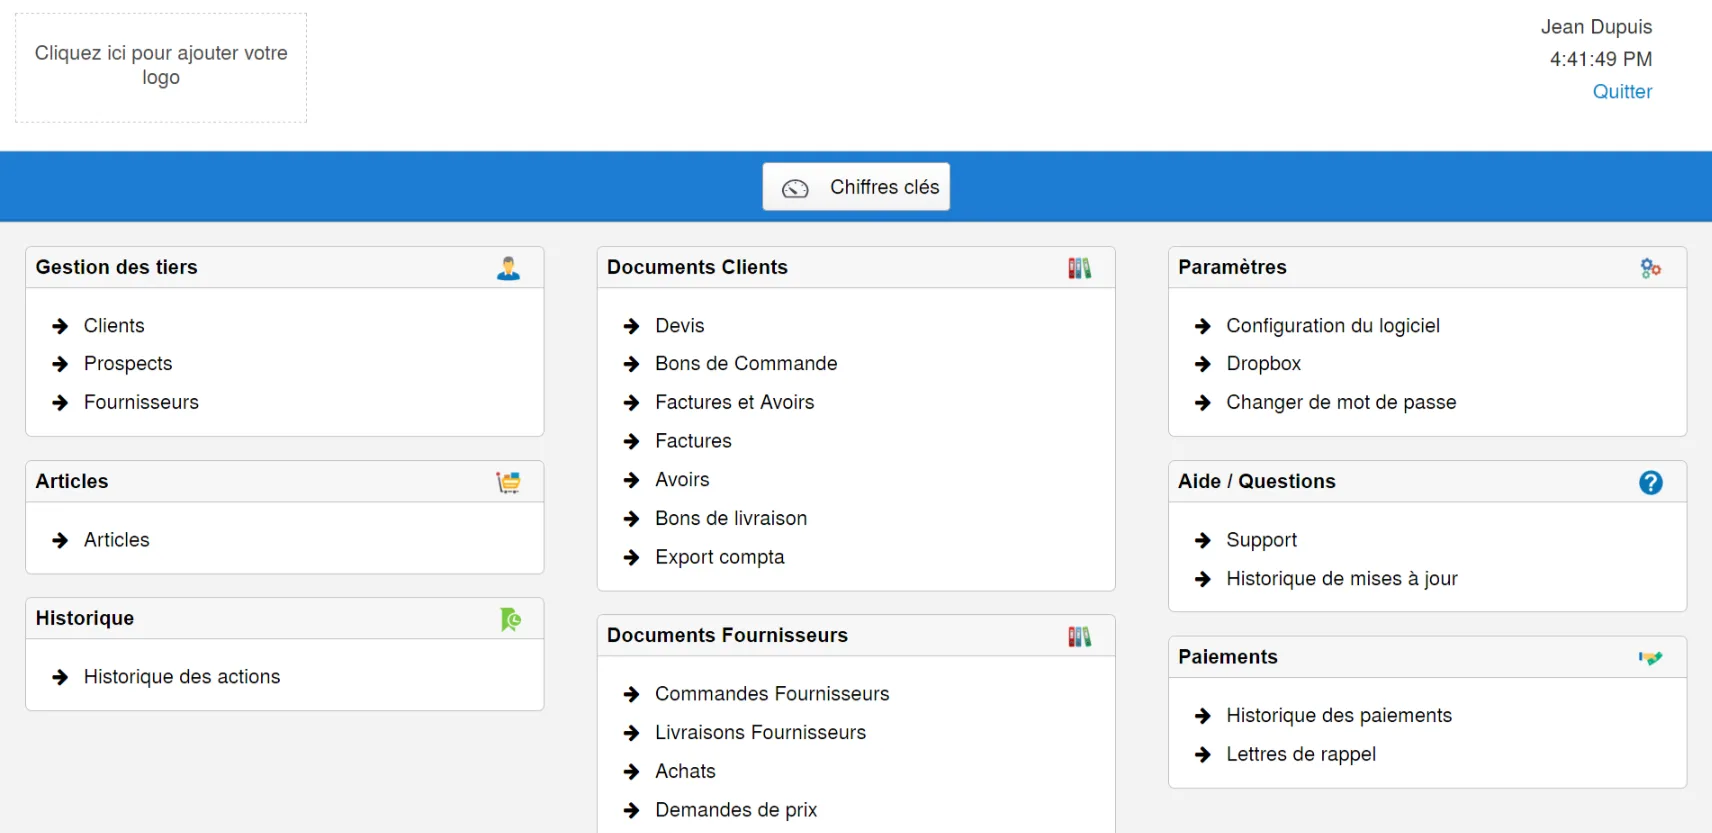The width and height of the screenshot is (1712, 833).
Task: Click the Historique green flag icon
Action: [x=510, y=619]
